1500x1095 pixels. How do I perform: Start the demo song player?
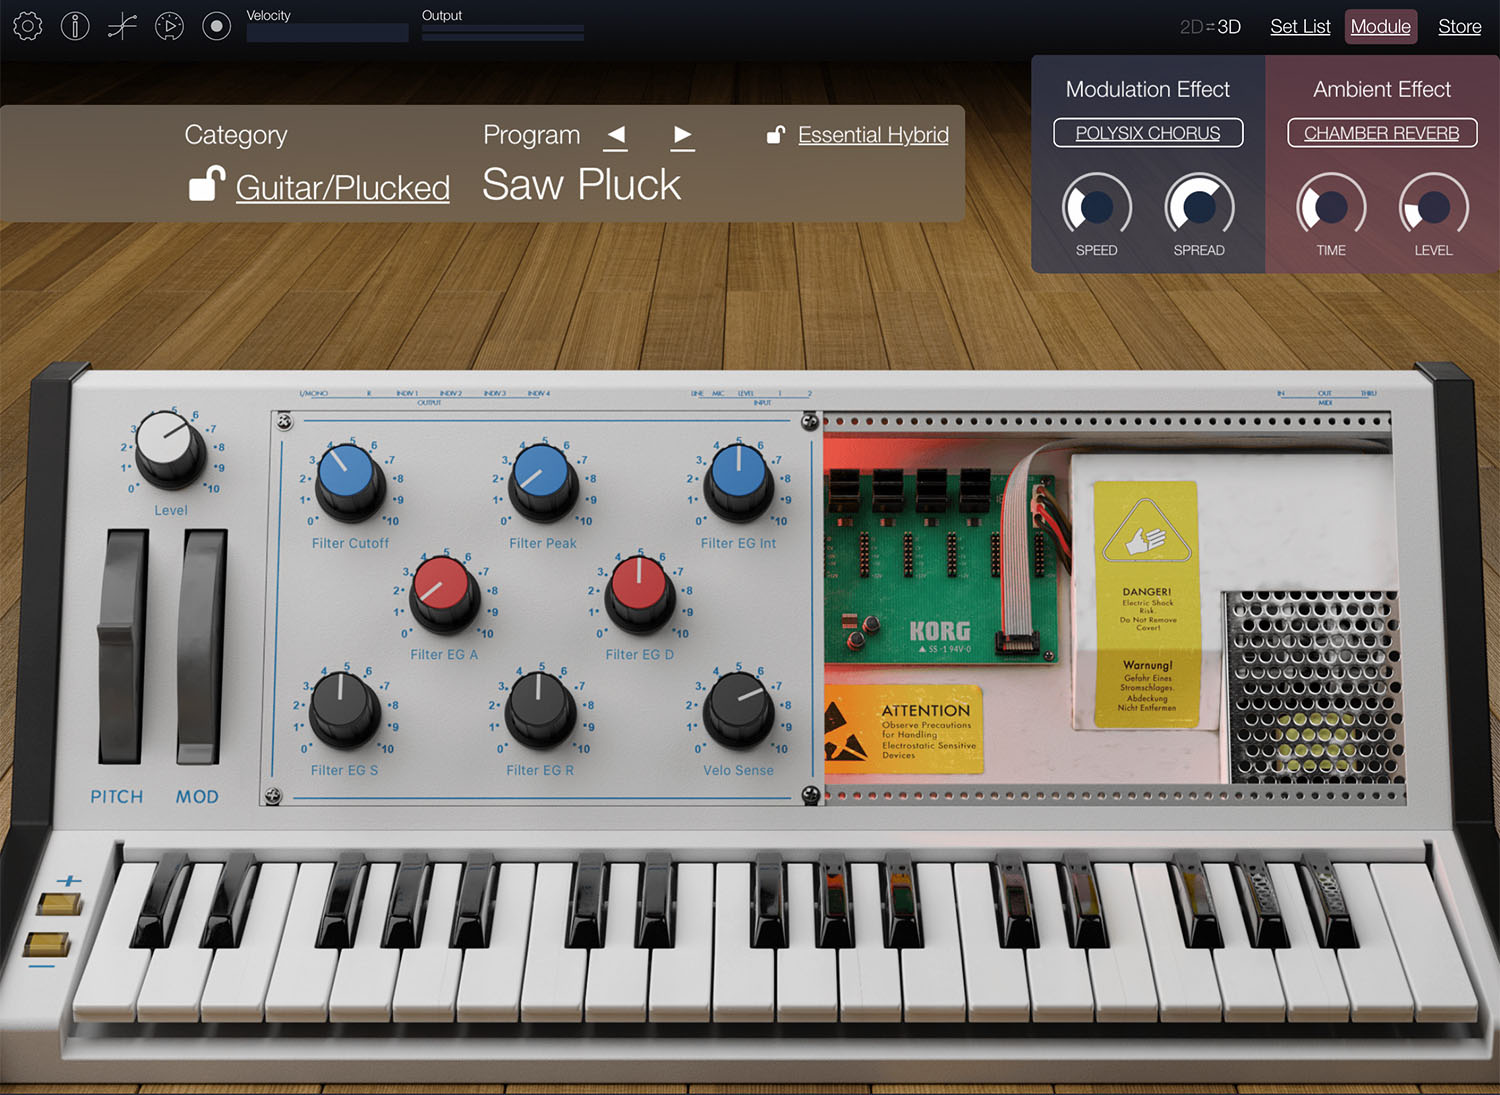click(169, 26)
